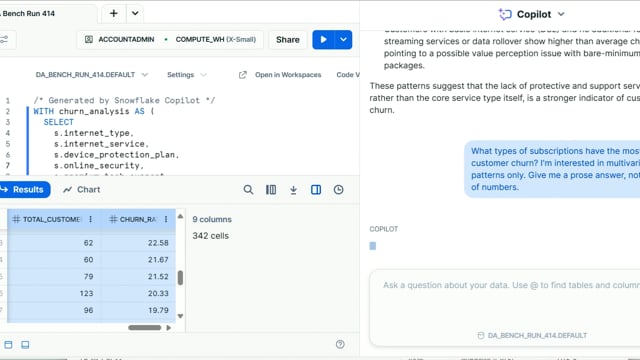The width and height of the screenshot is (640, 360).
Task: Click the '9 columns' summary text
Action: [x=212, y=219]
